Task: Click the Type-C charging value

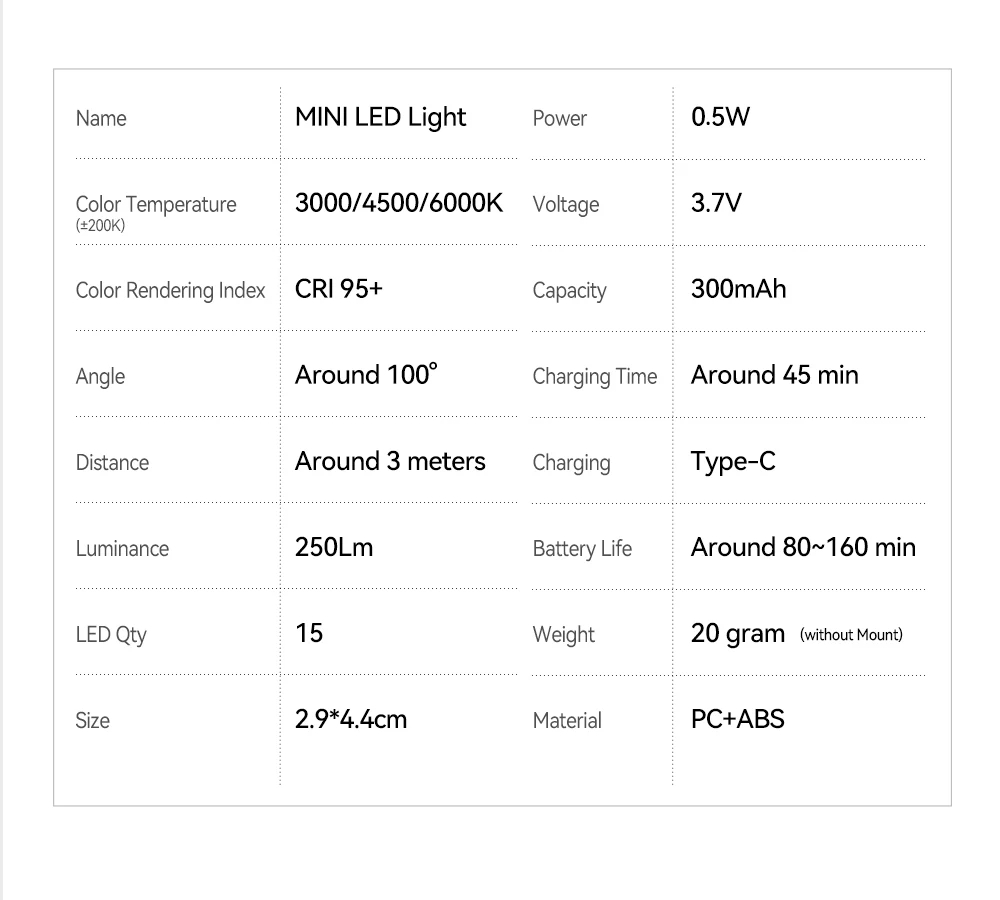Action: [x=733, y=462]
